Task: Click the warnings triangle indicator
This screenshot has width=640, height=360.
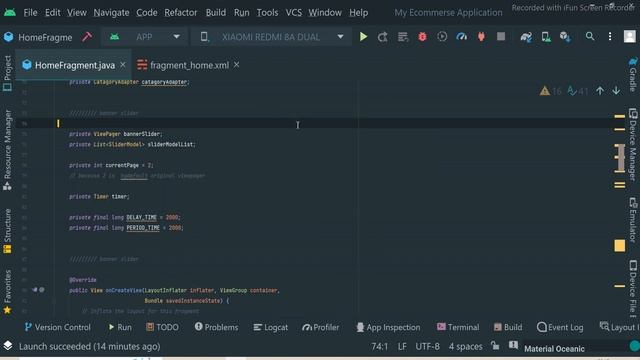Action: coord(550,91)
